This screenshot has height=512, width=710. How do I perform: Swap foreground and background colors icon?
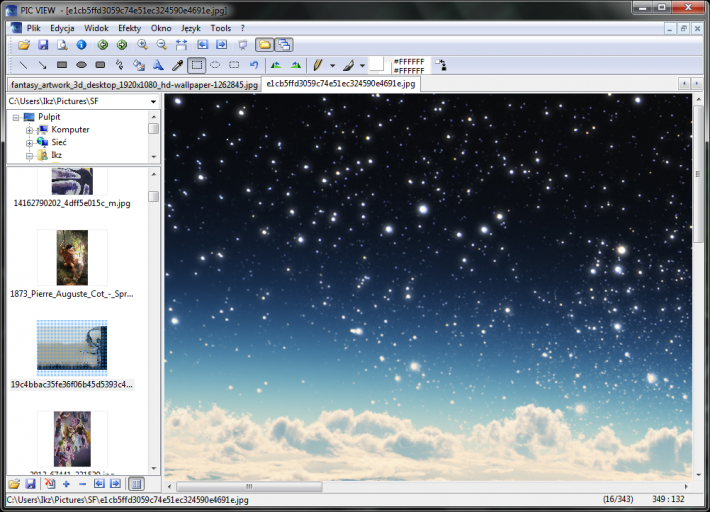441,65
